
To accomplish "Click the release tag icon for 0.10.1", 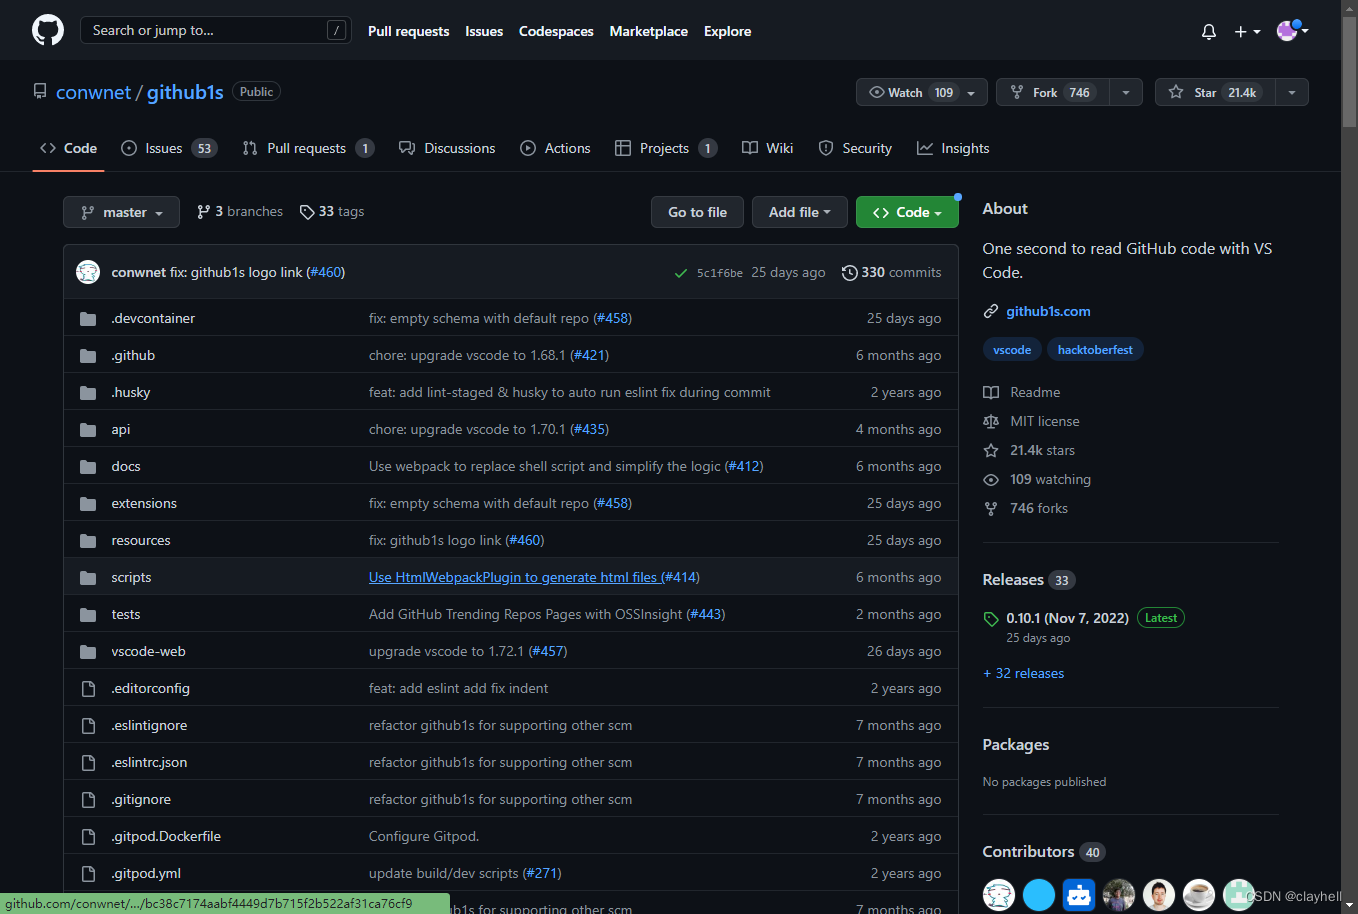I will coord(991,619).
